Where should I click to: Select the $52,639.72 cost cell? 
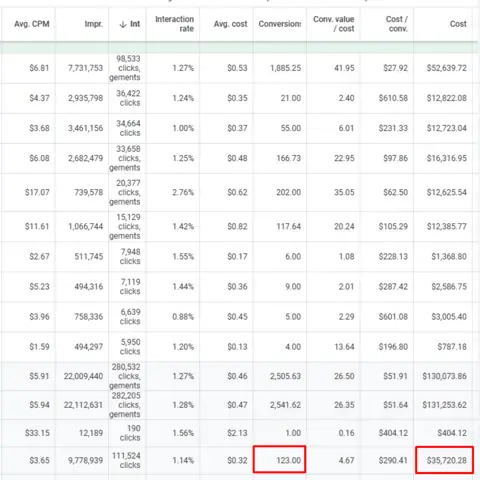(x=447, y=68)
